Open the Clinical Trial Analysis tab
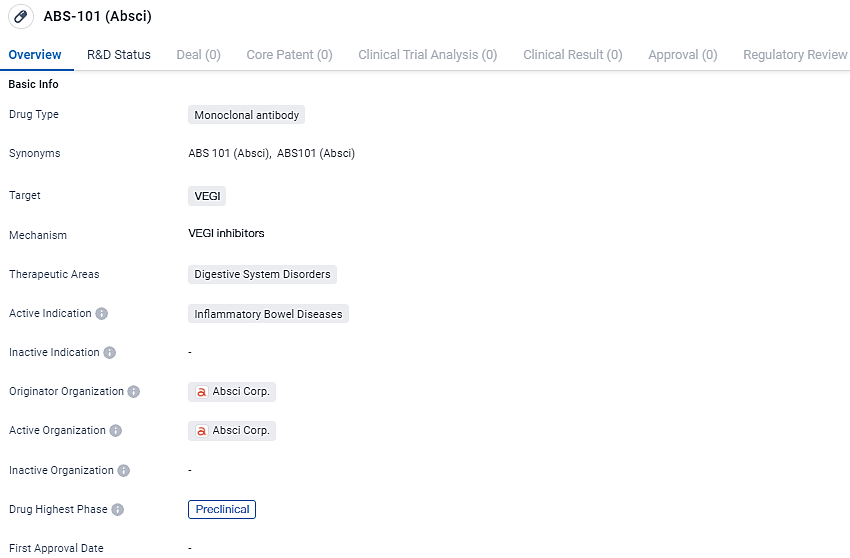This screenshot has height=558, width=850. (427, 55)
